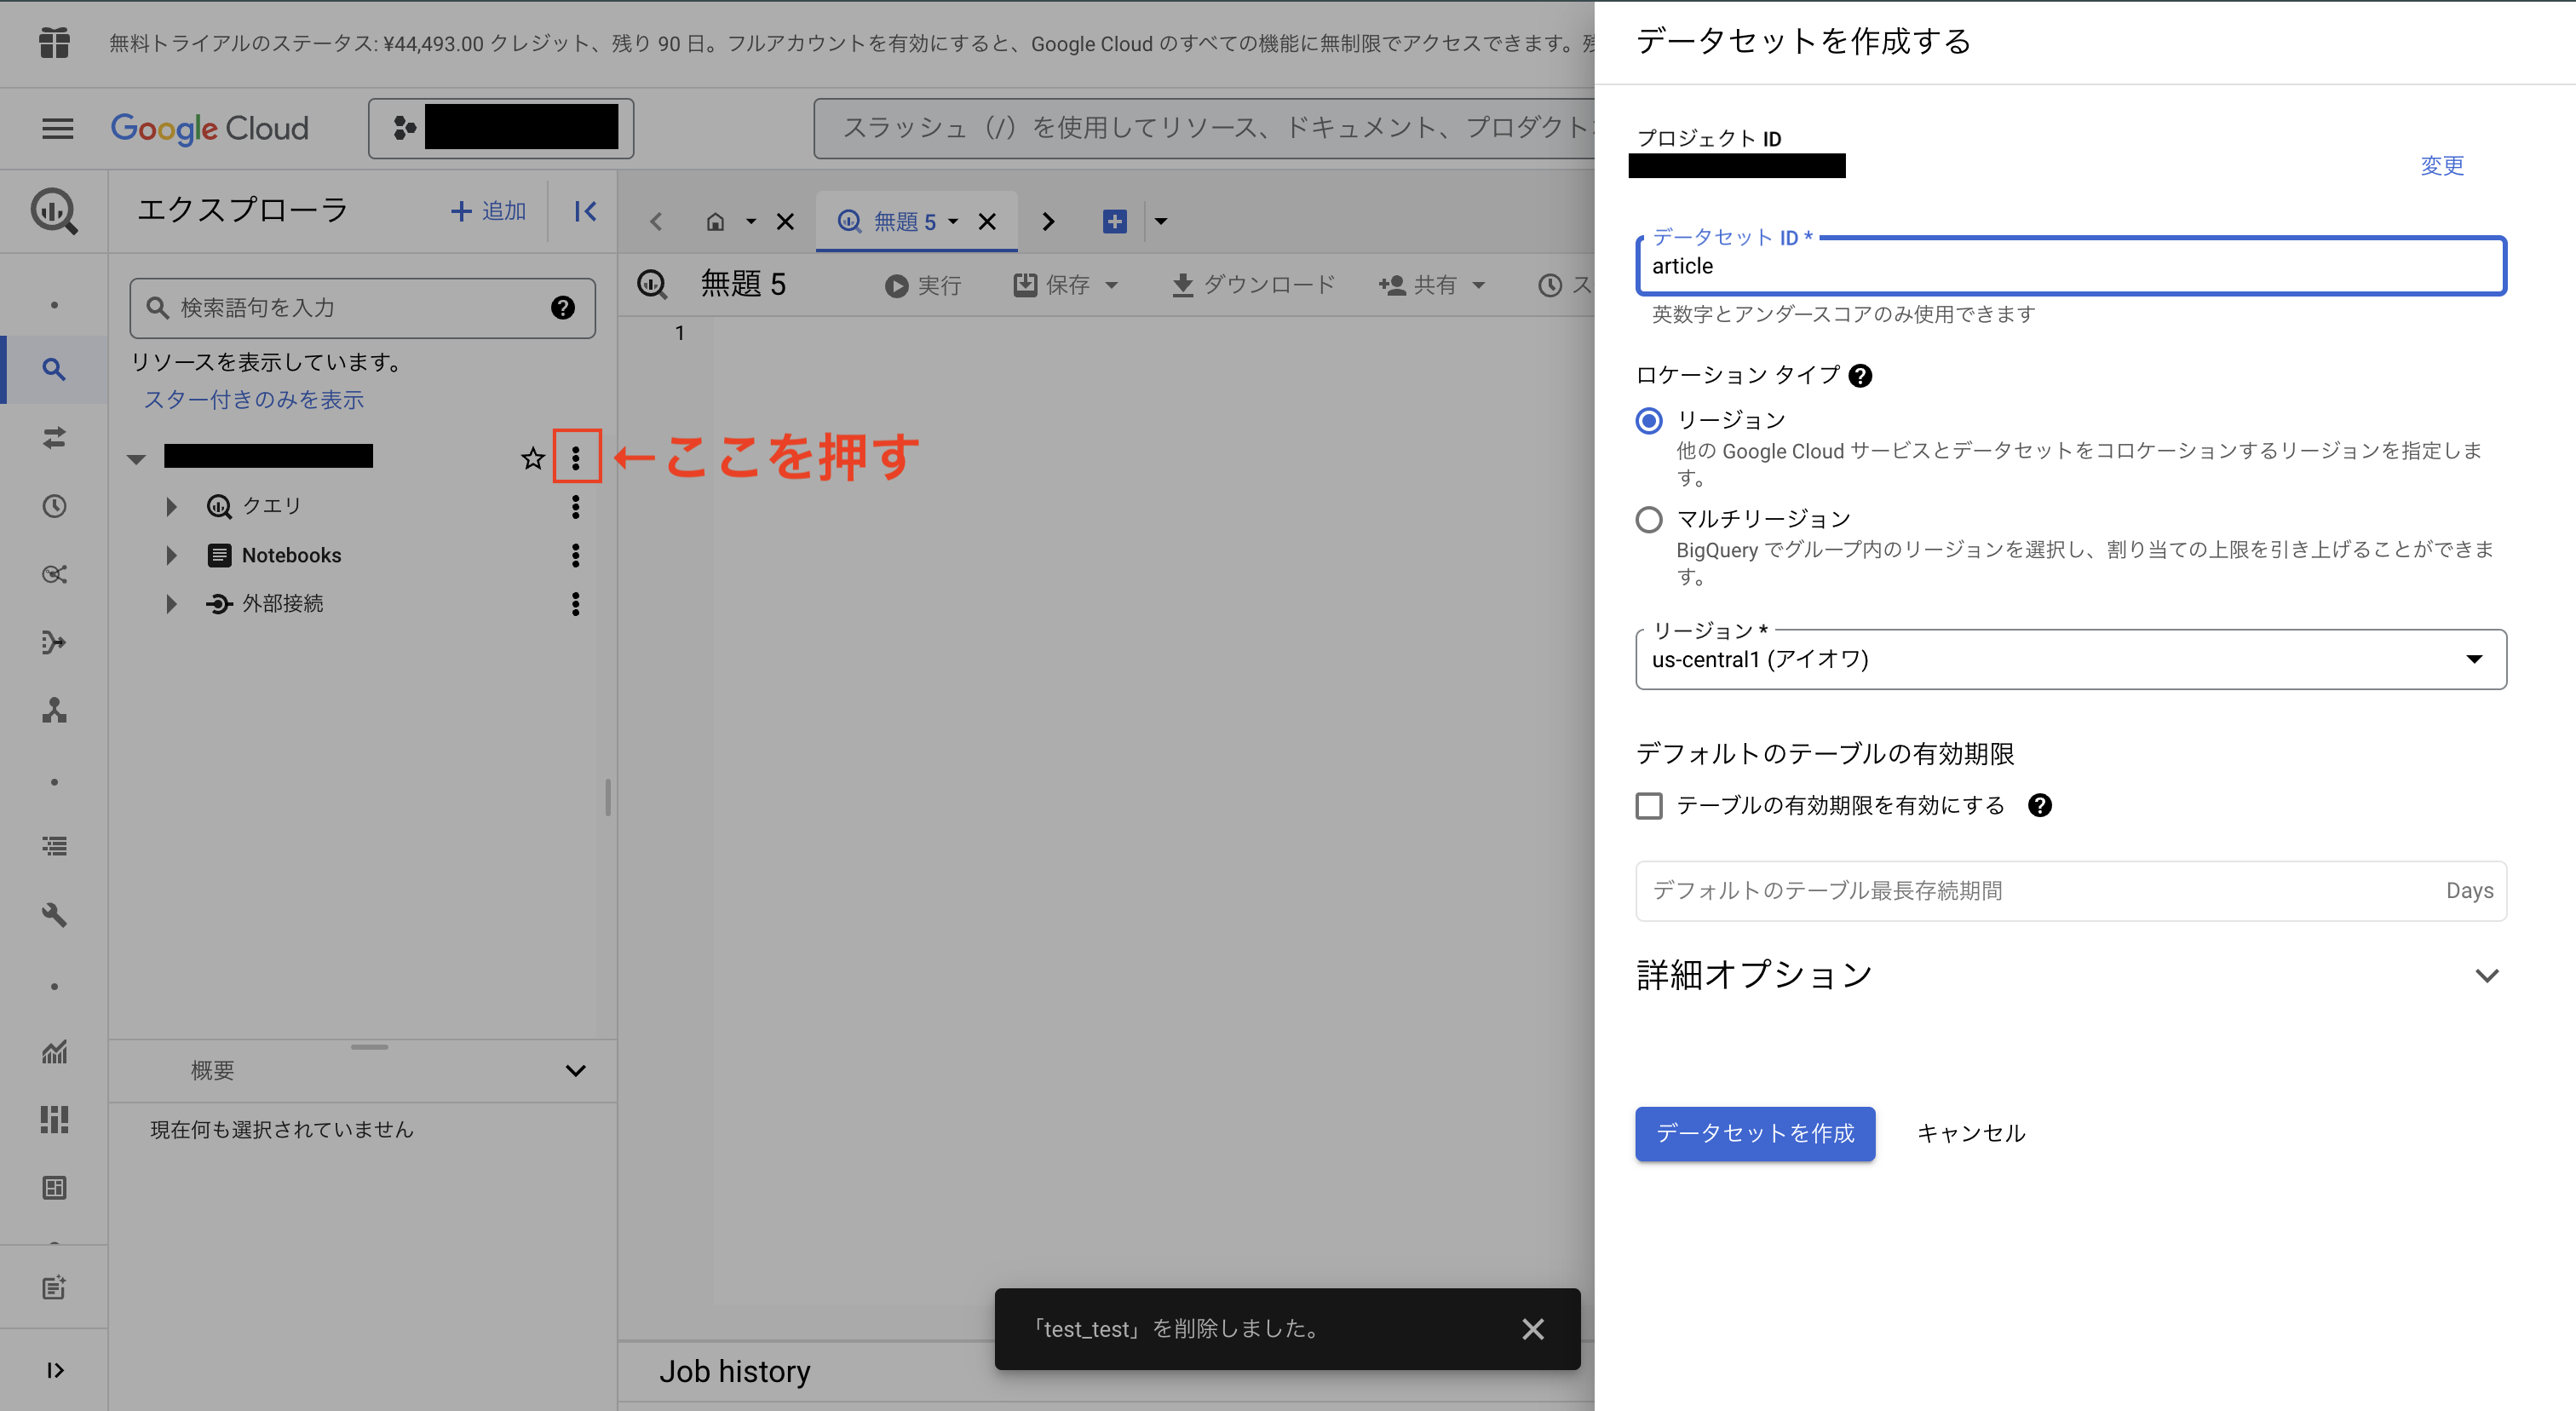Enable table expiration checkbox

click(1649, 806)
